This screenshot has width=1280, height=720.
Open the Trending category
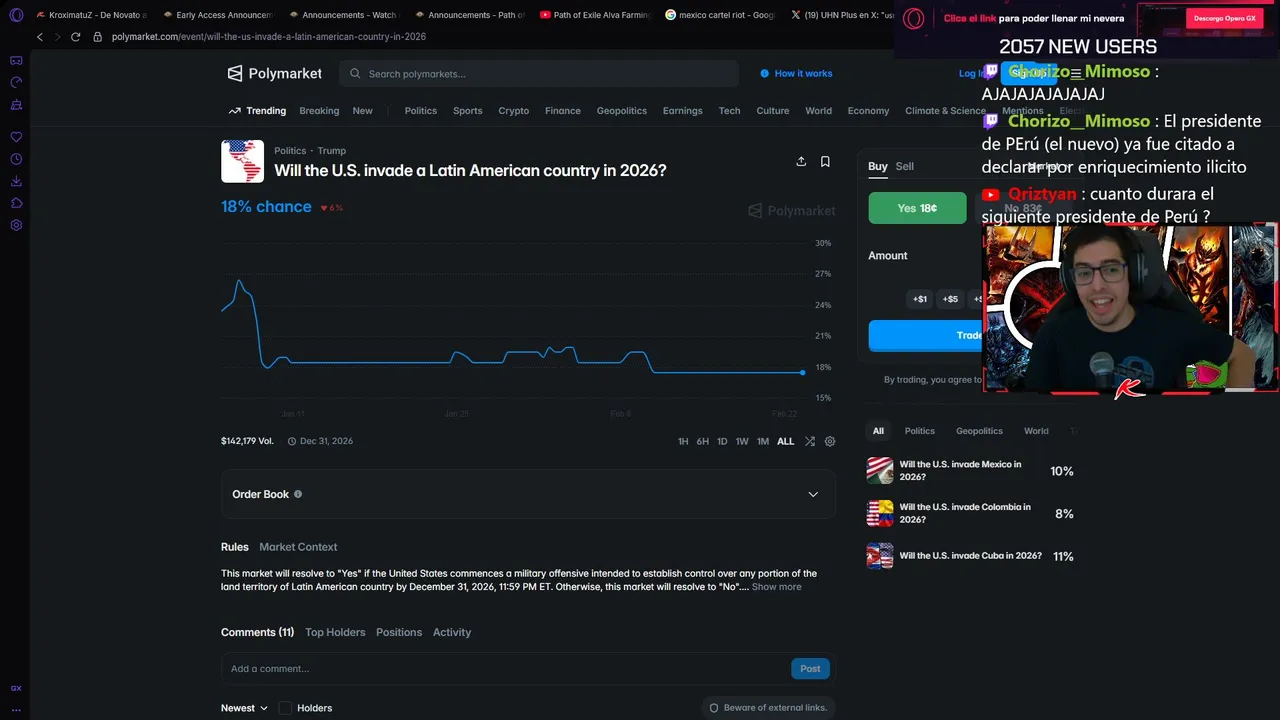[257, 111]
